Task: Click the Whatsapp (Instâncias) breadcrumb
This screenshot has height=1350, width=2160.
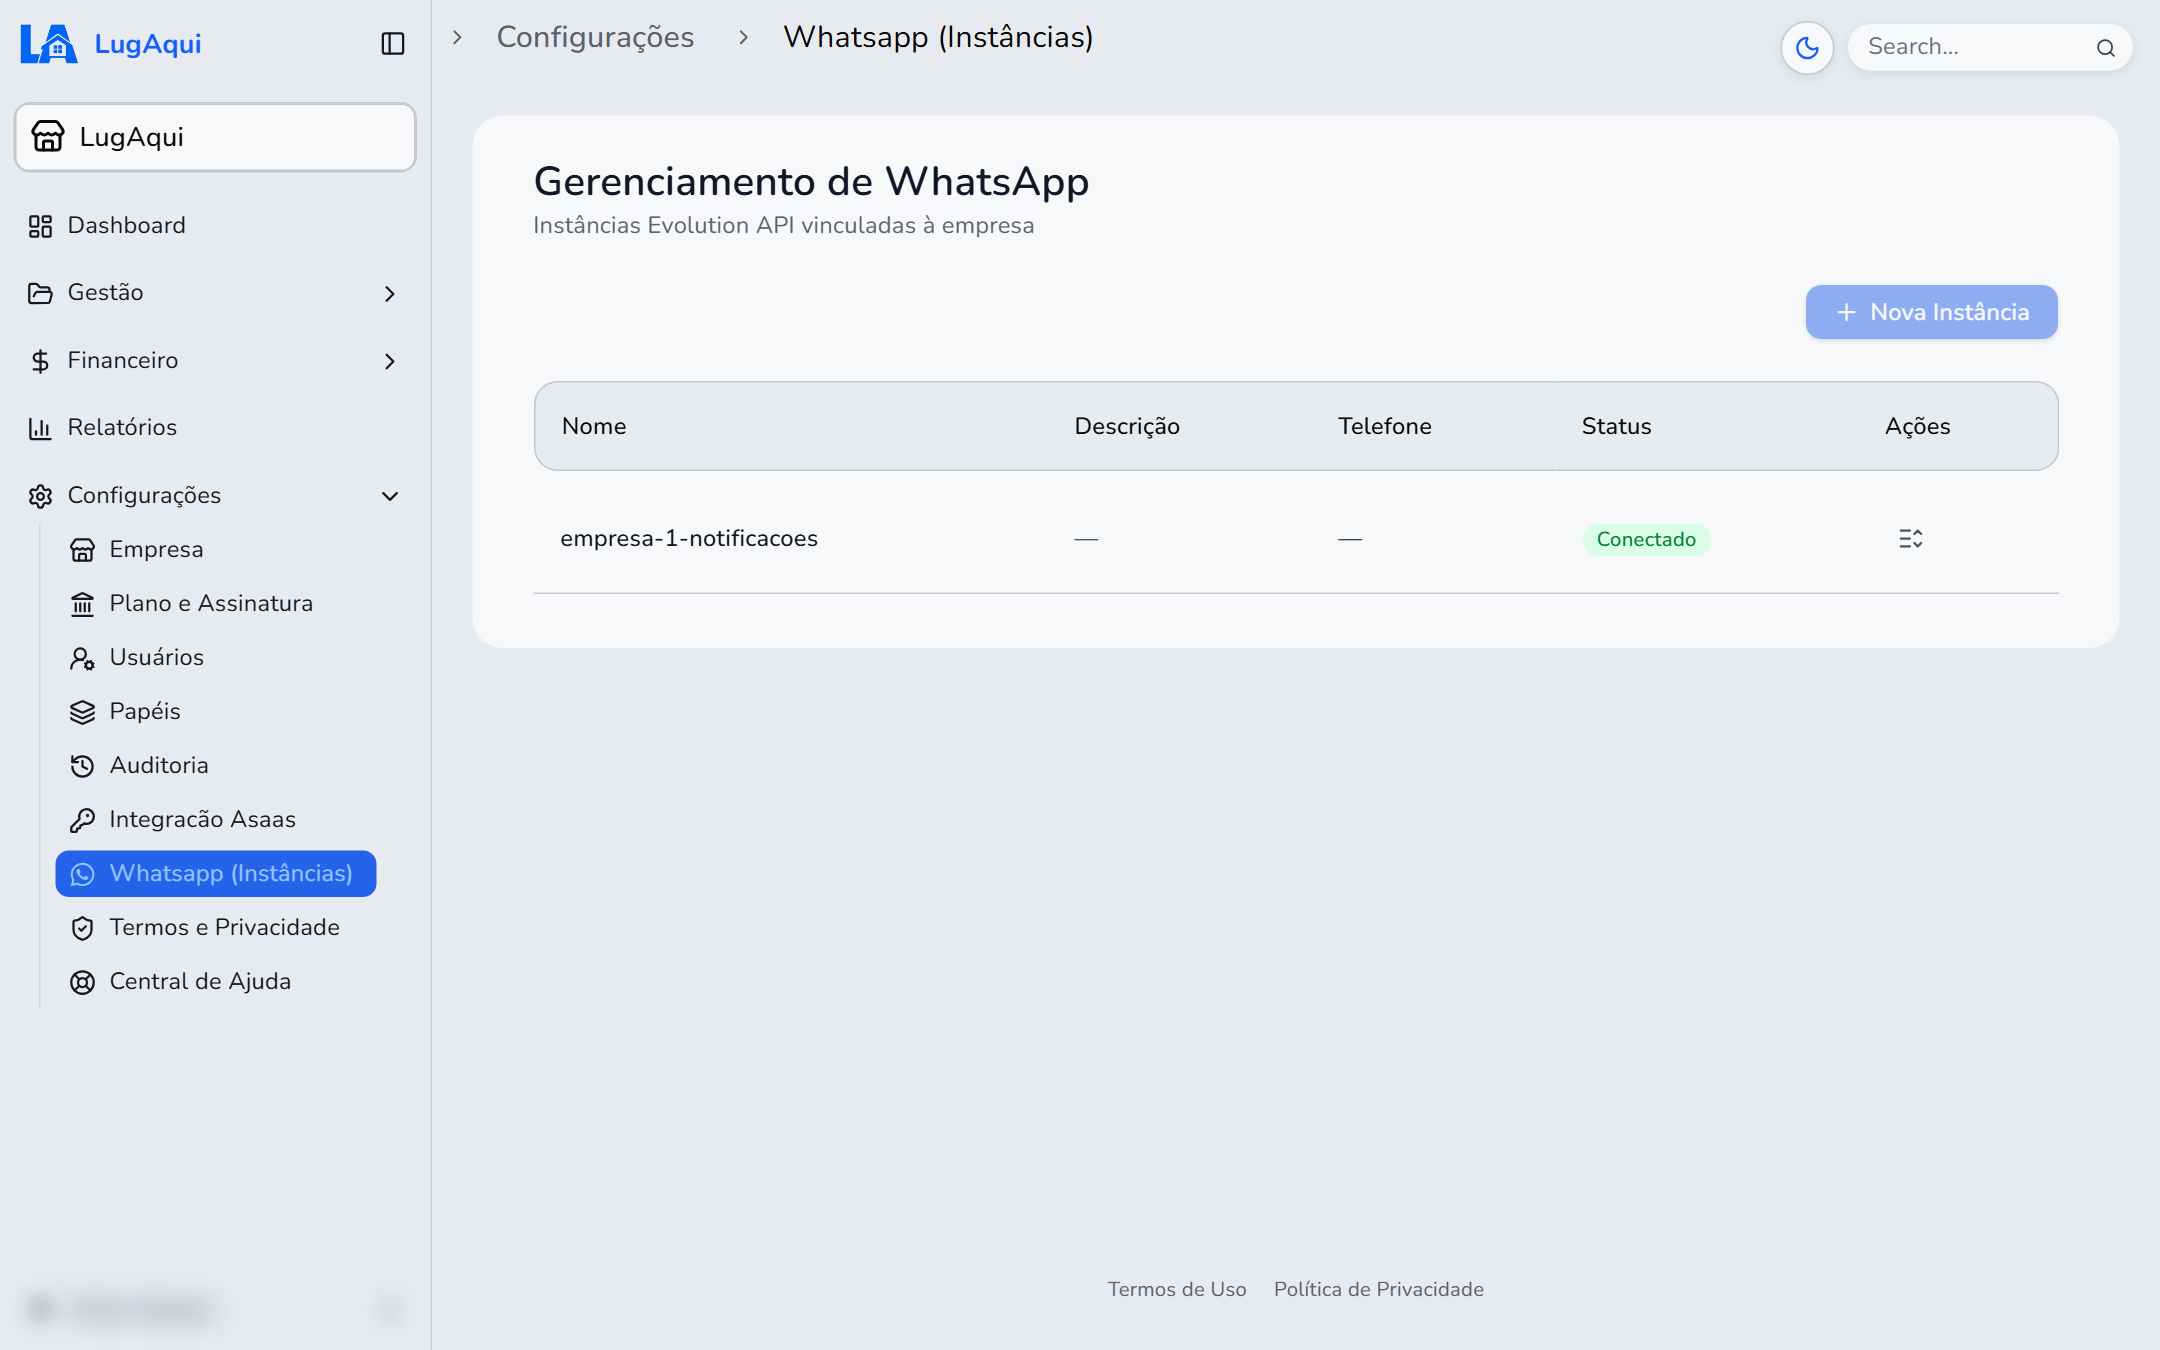Action: coord(938,37)
